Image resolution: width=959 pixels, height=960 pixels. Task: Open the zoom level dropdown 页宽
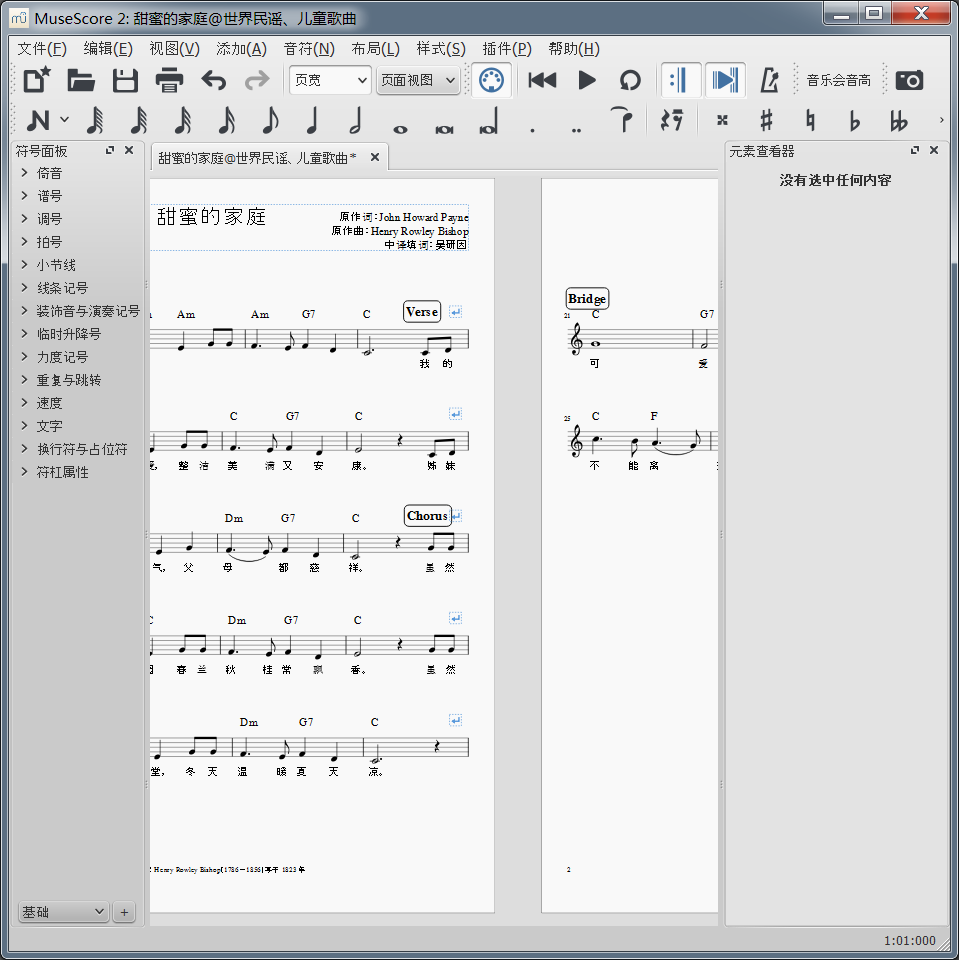329,81
